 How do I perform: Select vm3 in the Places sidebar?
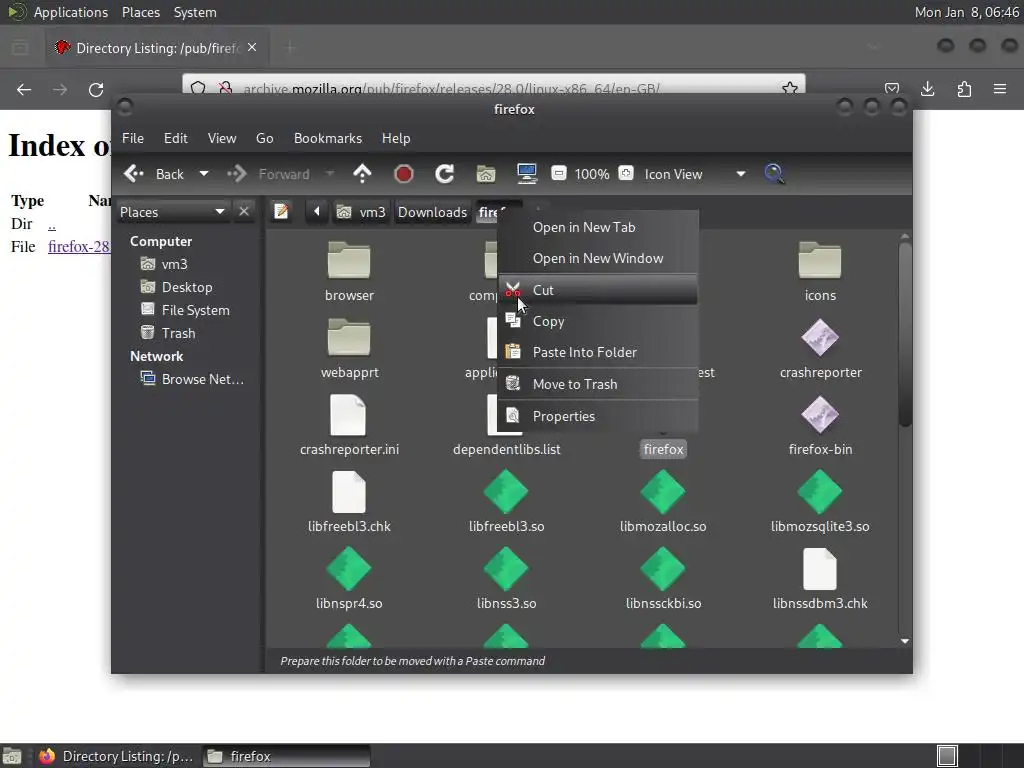pyautogui.click(x=165, y=264)
